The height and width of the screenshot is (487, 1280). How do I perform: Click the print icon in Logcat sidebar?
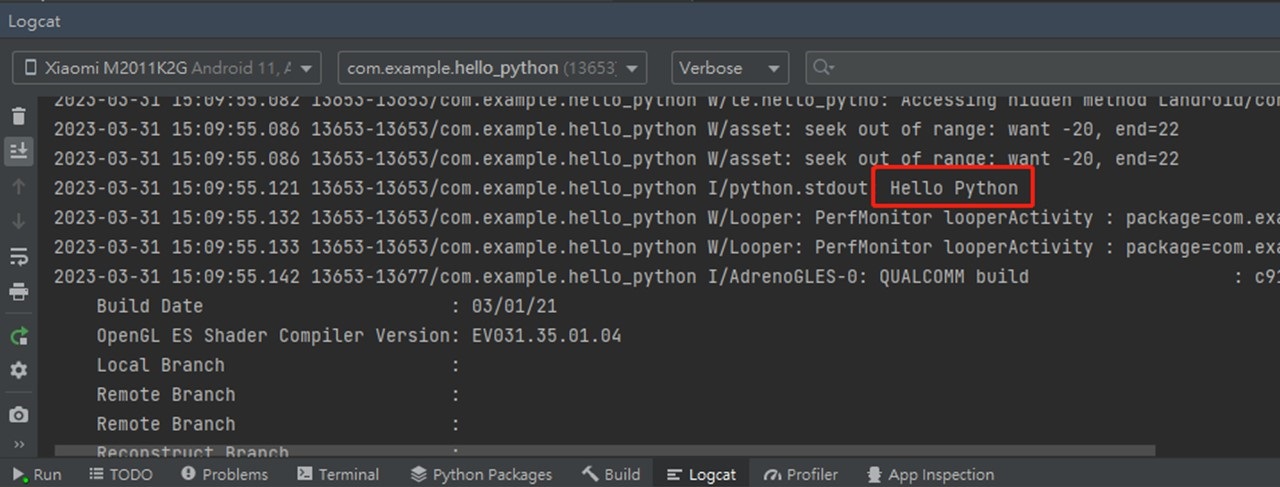click(19, 292)
